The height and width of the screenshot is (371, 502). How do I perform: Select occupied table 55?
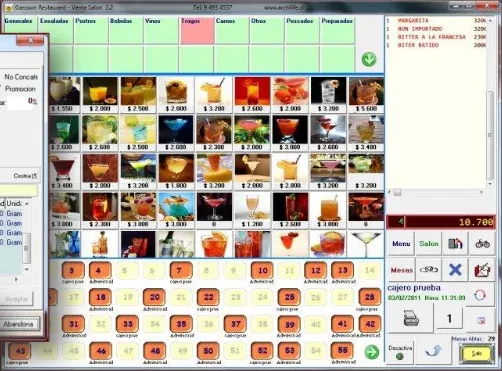tap(343, 351)
